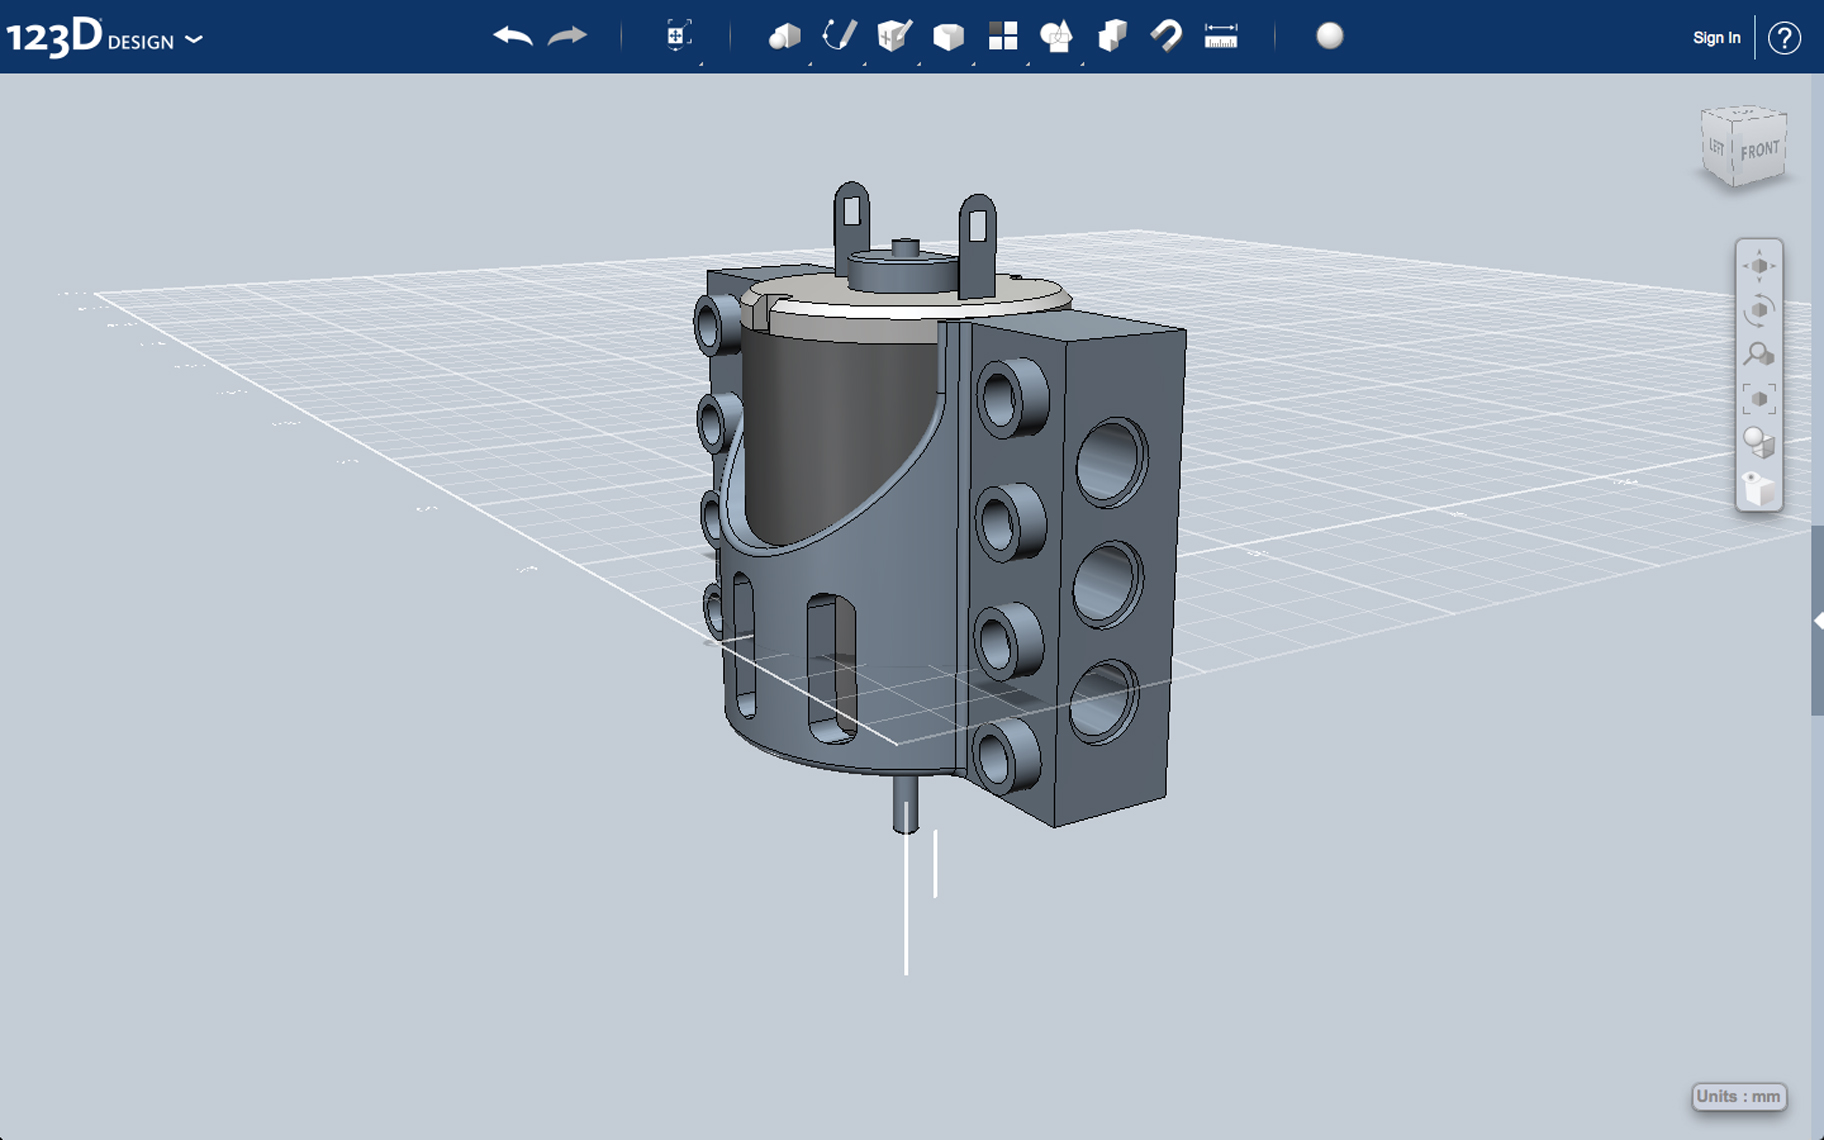
Task: Activate the Measure tool
Action: [1221, 37]
